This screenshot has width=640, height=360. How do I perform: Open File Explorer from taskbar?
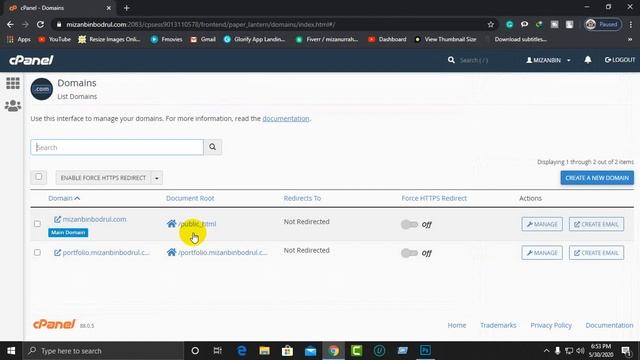tap(264, 351)
